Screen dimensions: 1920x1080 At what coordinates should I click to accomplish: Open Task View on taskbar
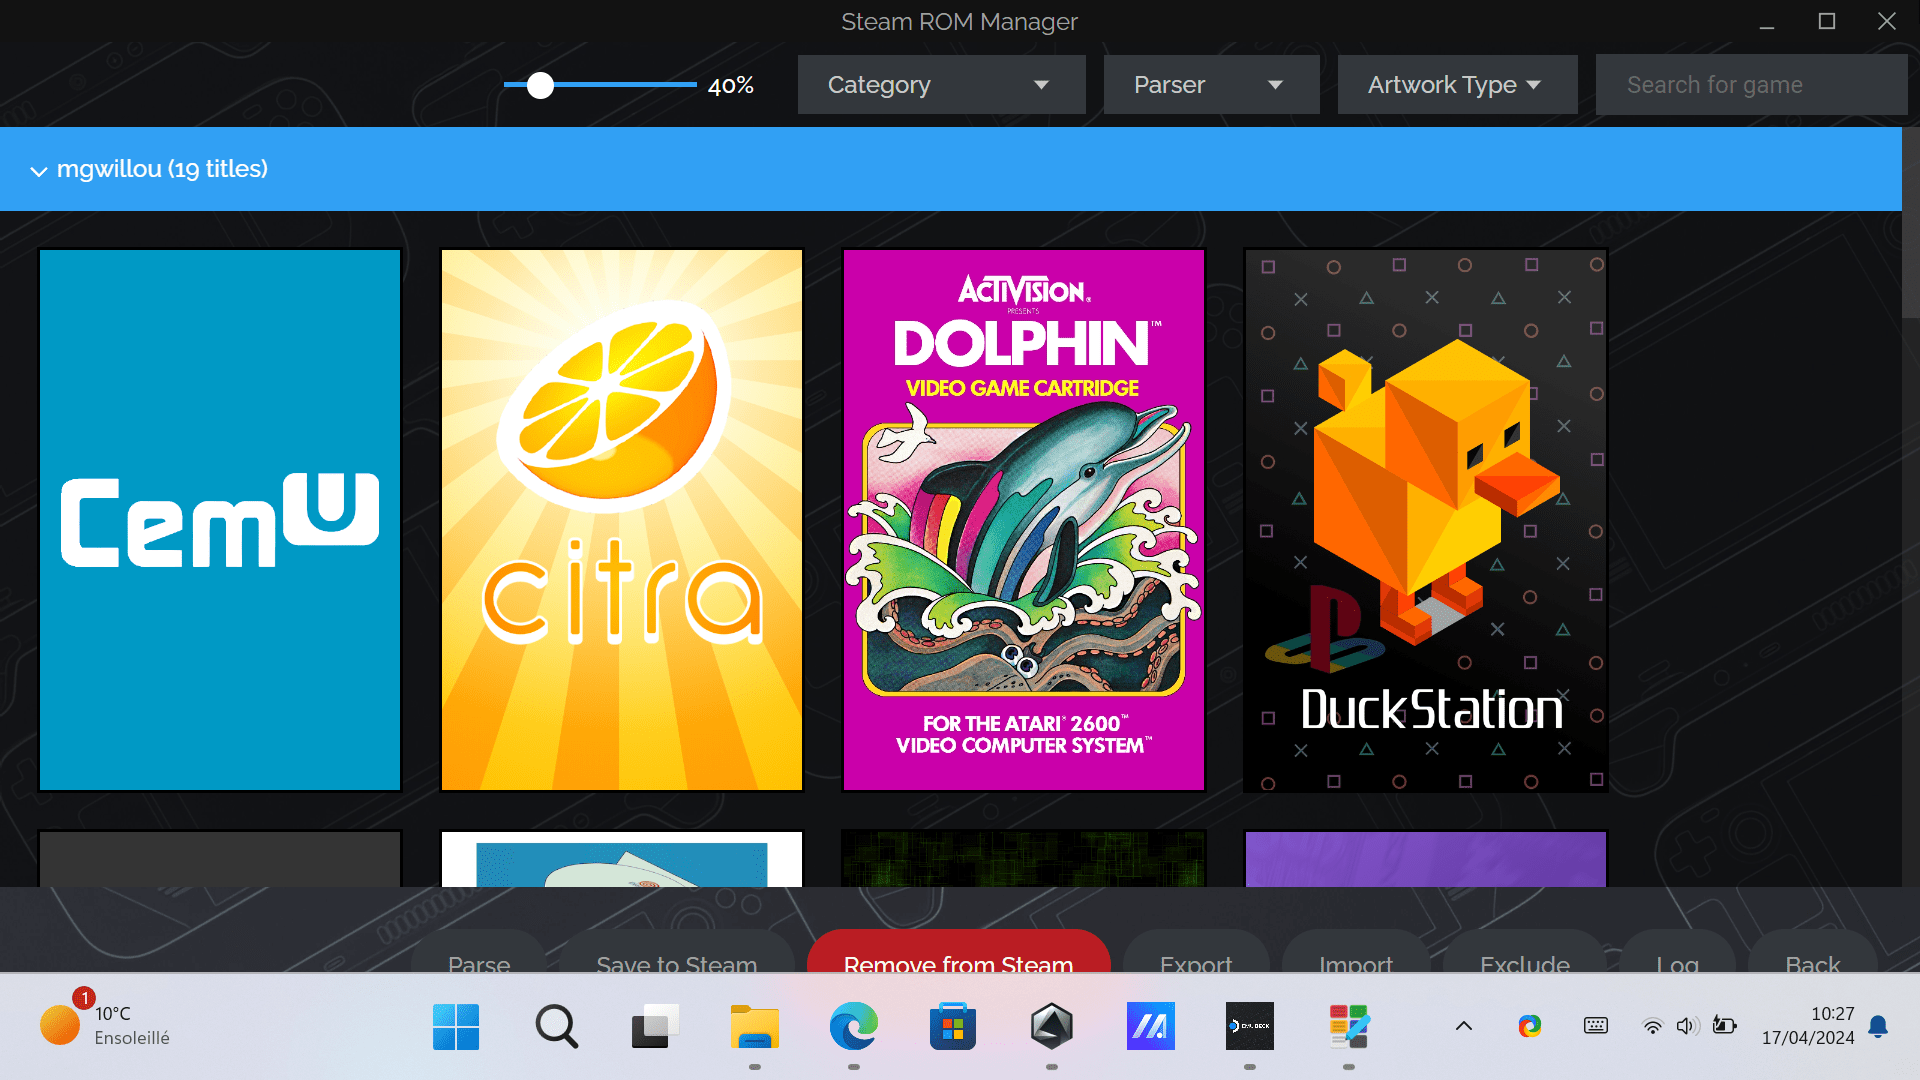tap(655, 1026)
